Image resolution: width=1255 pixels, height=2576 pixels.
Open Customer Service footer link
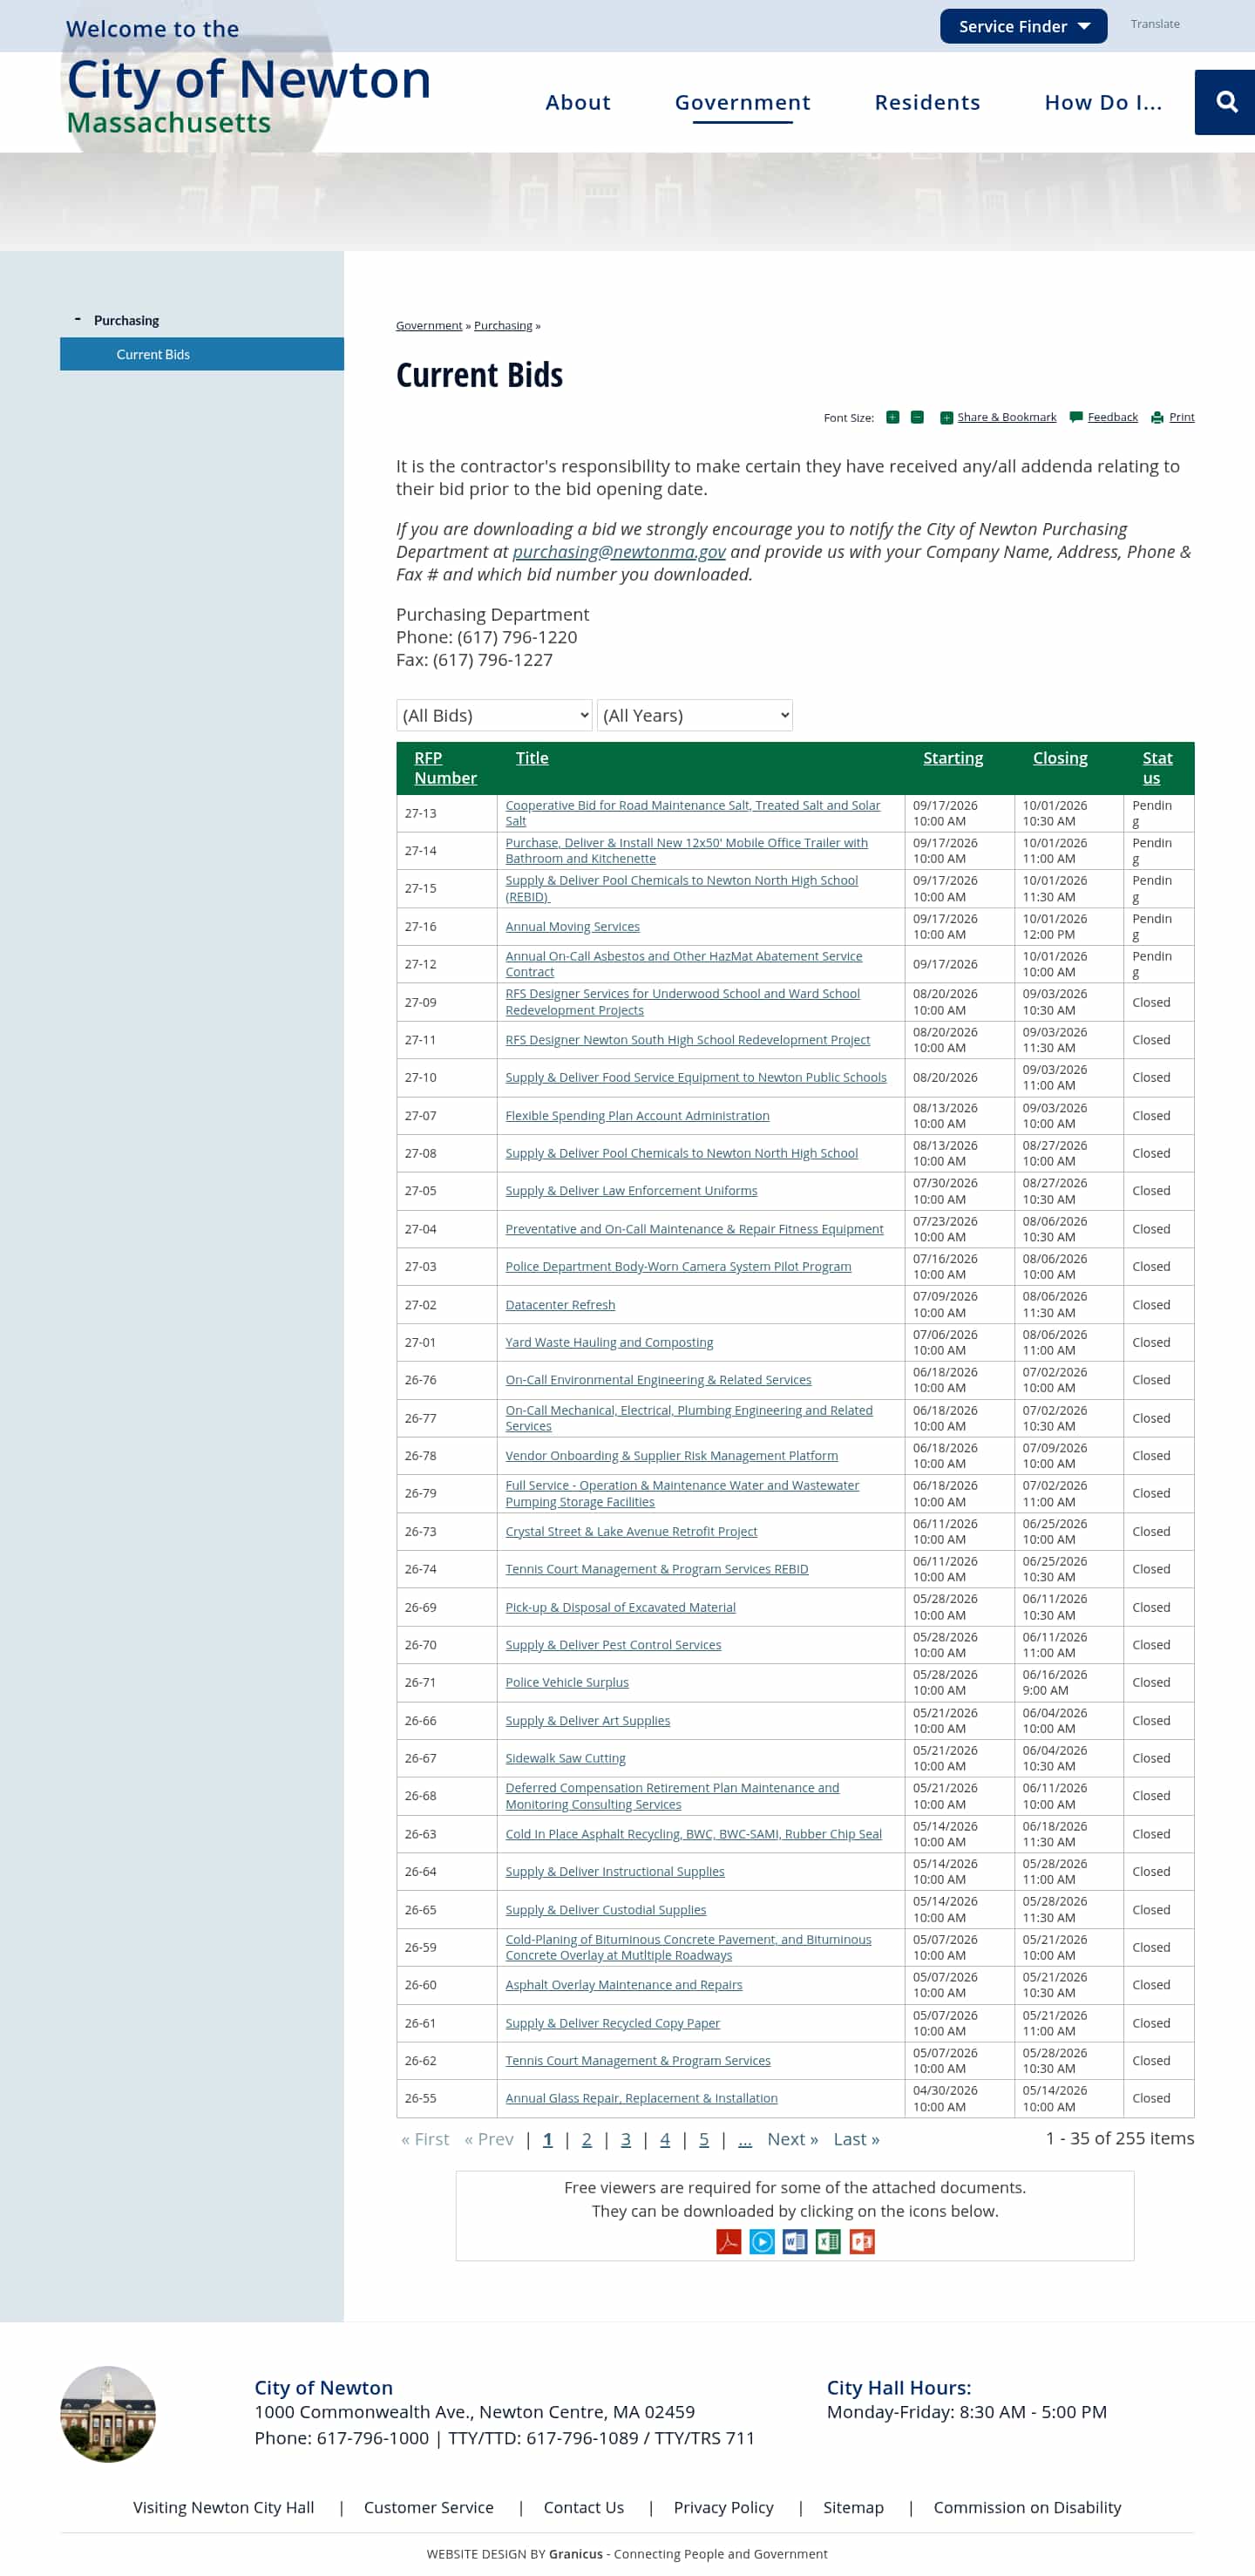pyautogui.click(x=429, y=2507)
